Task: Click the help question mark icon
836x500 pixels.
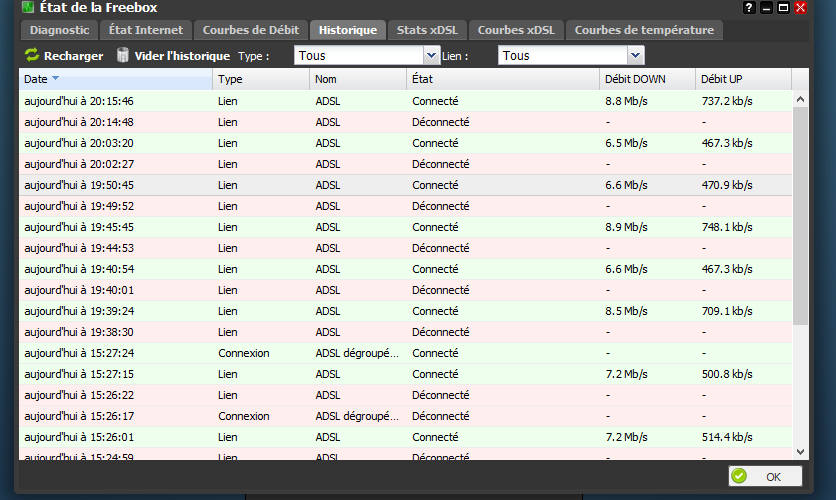Action: point(749,7)
